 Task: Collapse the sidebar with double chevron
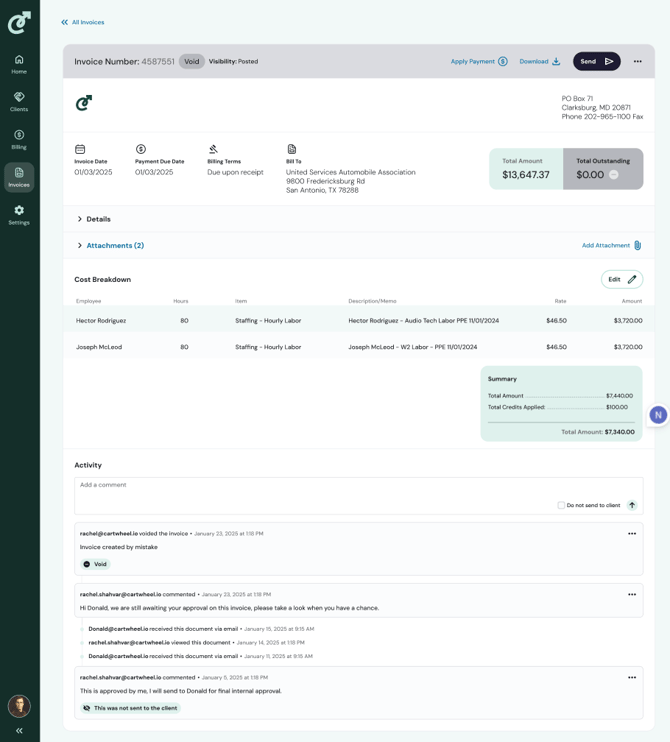(x=19, y=731)
